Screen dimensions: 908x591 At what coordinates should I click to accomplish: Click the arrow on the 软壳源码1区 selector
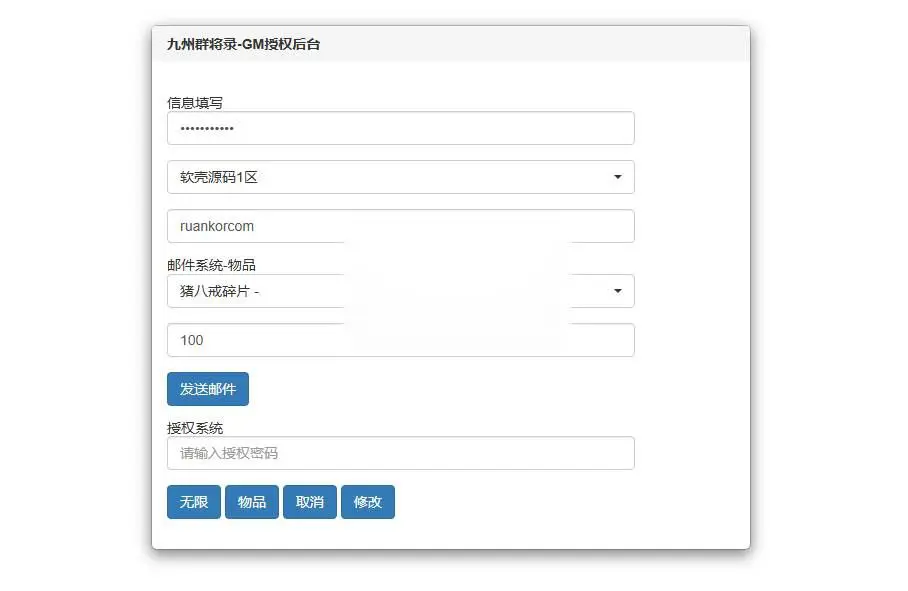[618, 177]
